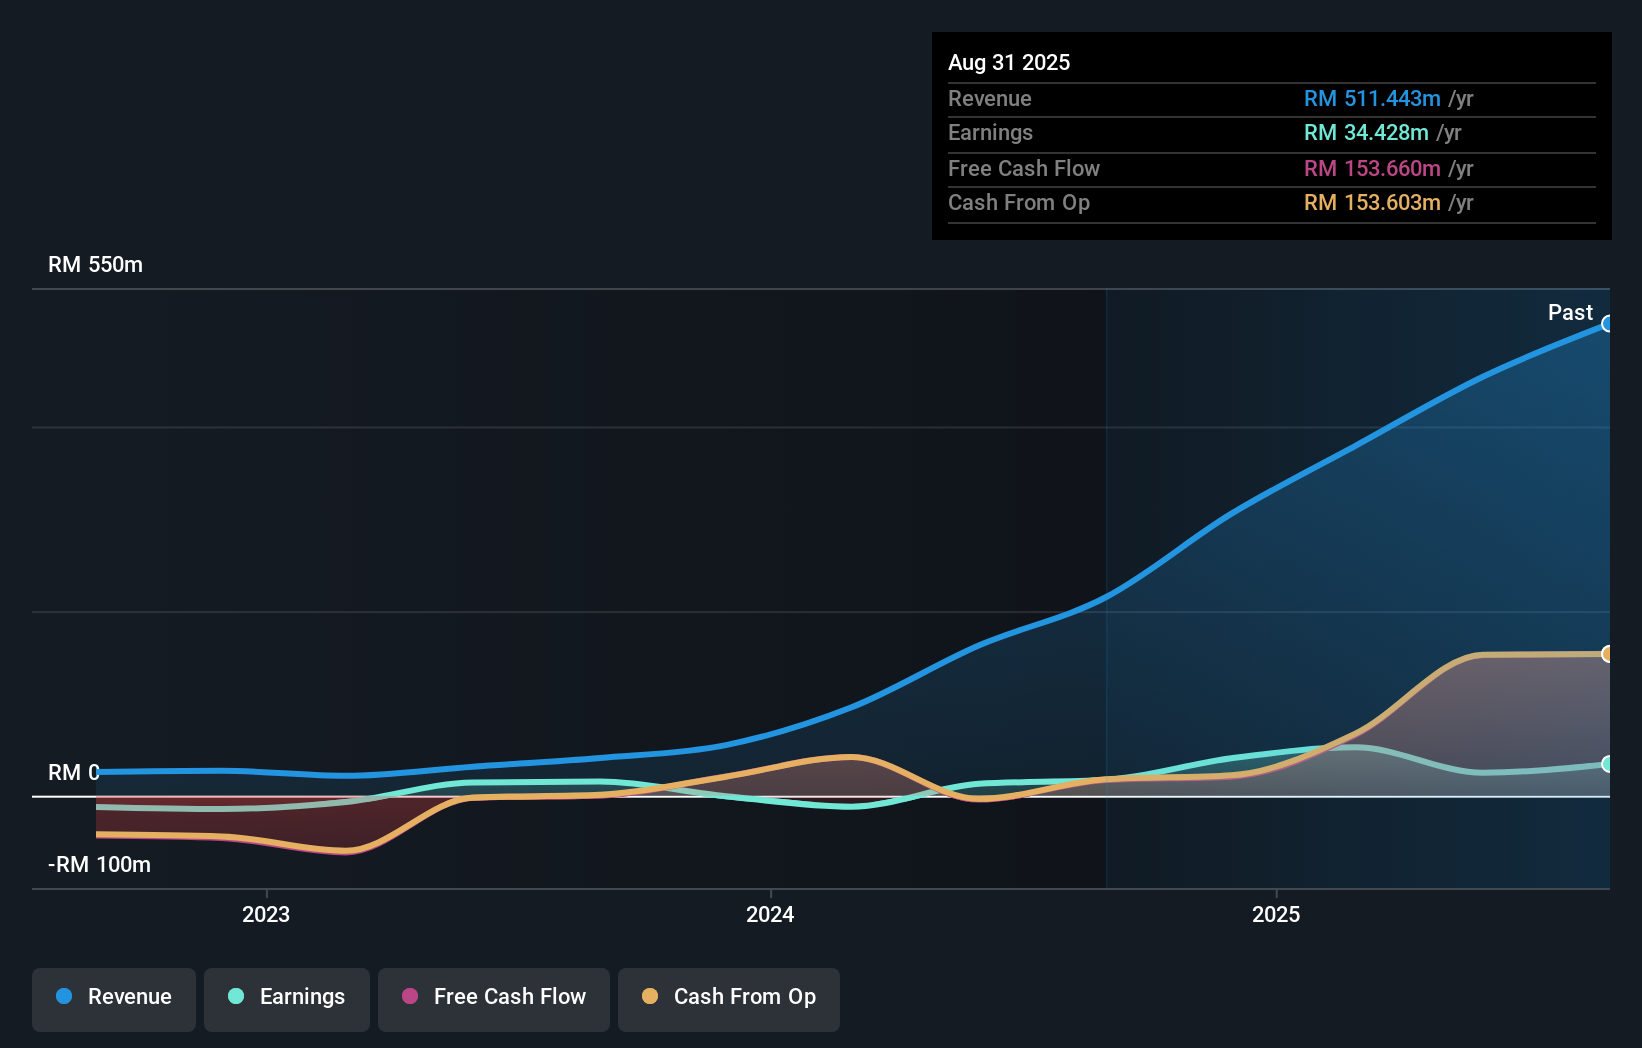Toggle the Earnings series legend button
This screenshot has height=1048, width=1642.
[x=287, y=997]
